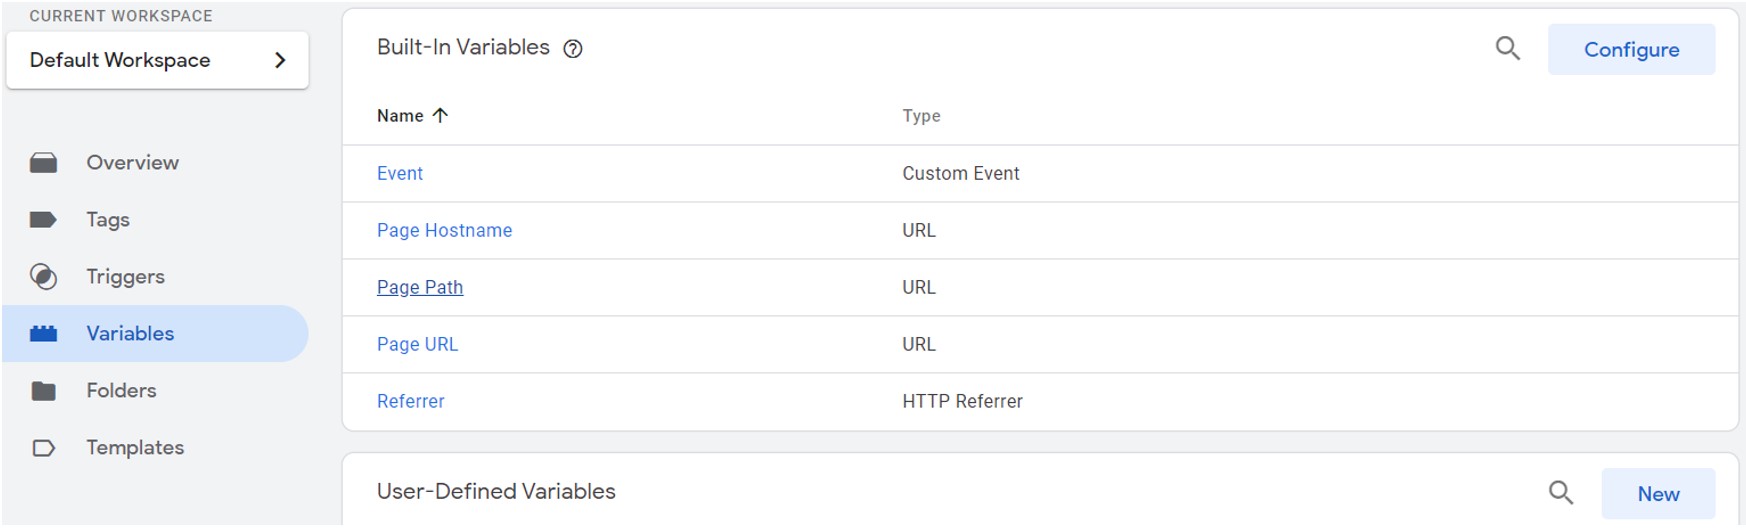Sort by Name column arrow
This screenshot has width=1746, height=530.
click(440, 116)
